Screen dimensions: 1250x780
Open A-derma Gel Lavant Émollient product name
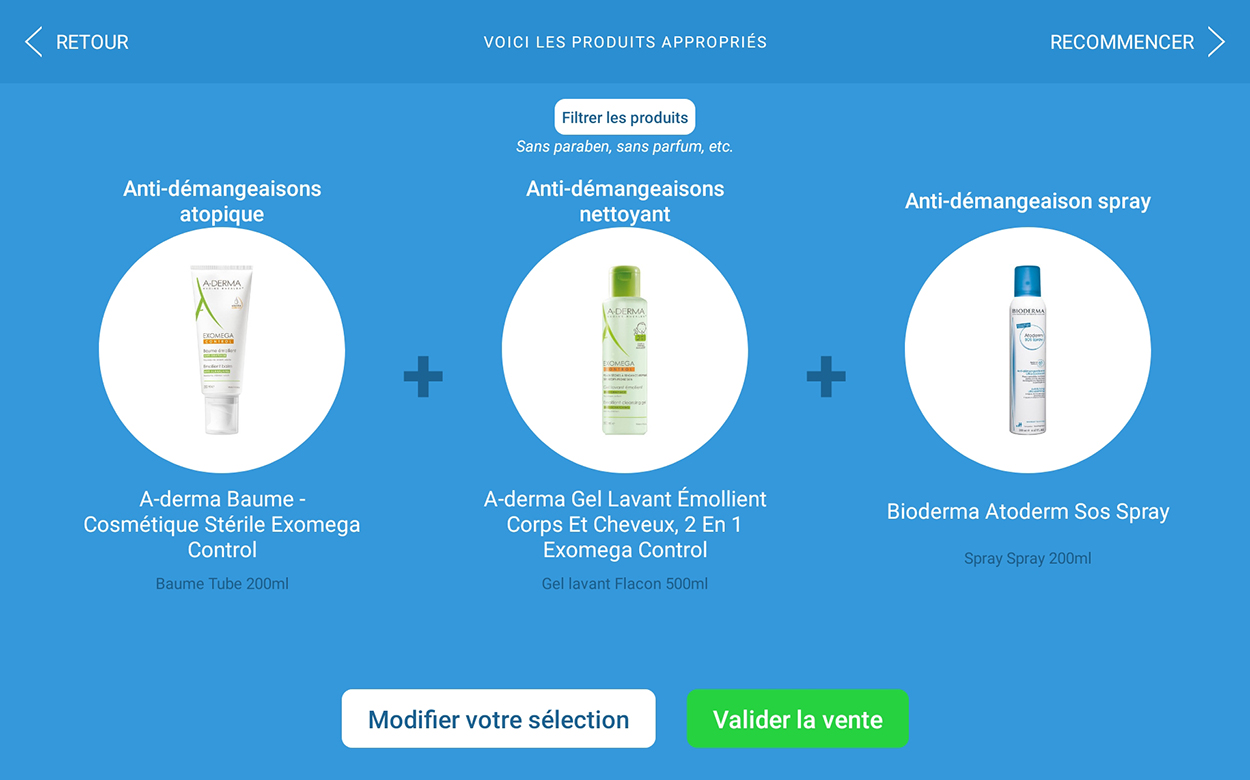(625, 524)
